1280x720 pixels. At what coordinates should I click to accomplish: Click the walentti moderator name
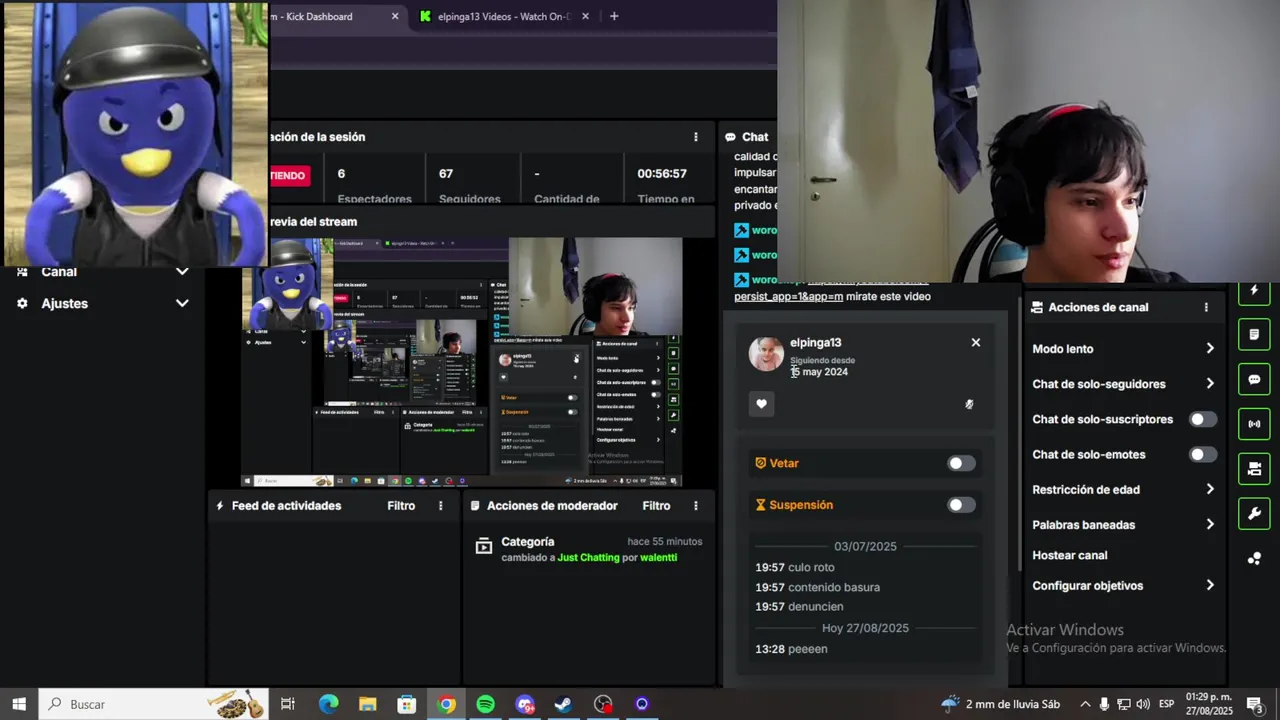(658, 557)
